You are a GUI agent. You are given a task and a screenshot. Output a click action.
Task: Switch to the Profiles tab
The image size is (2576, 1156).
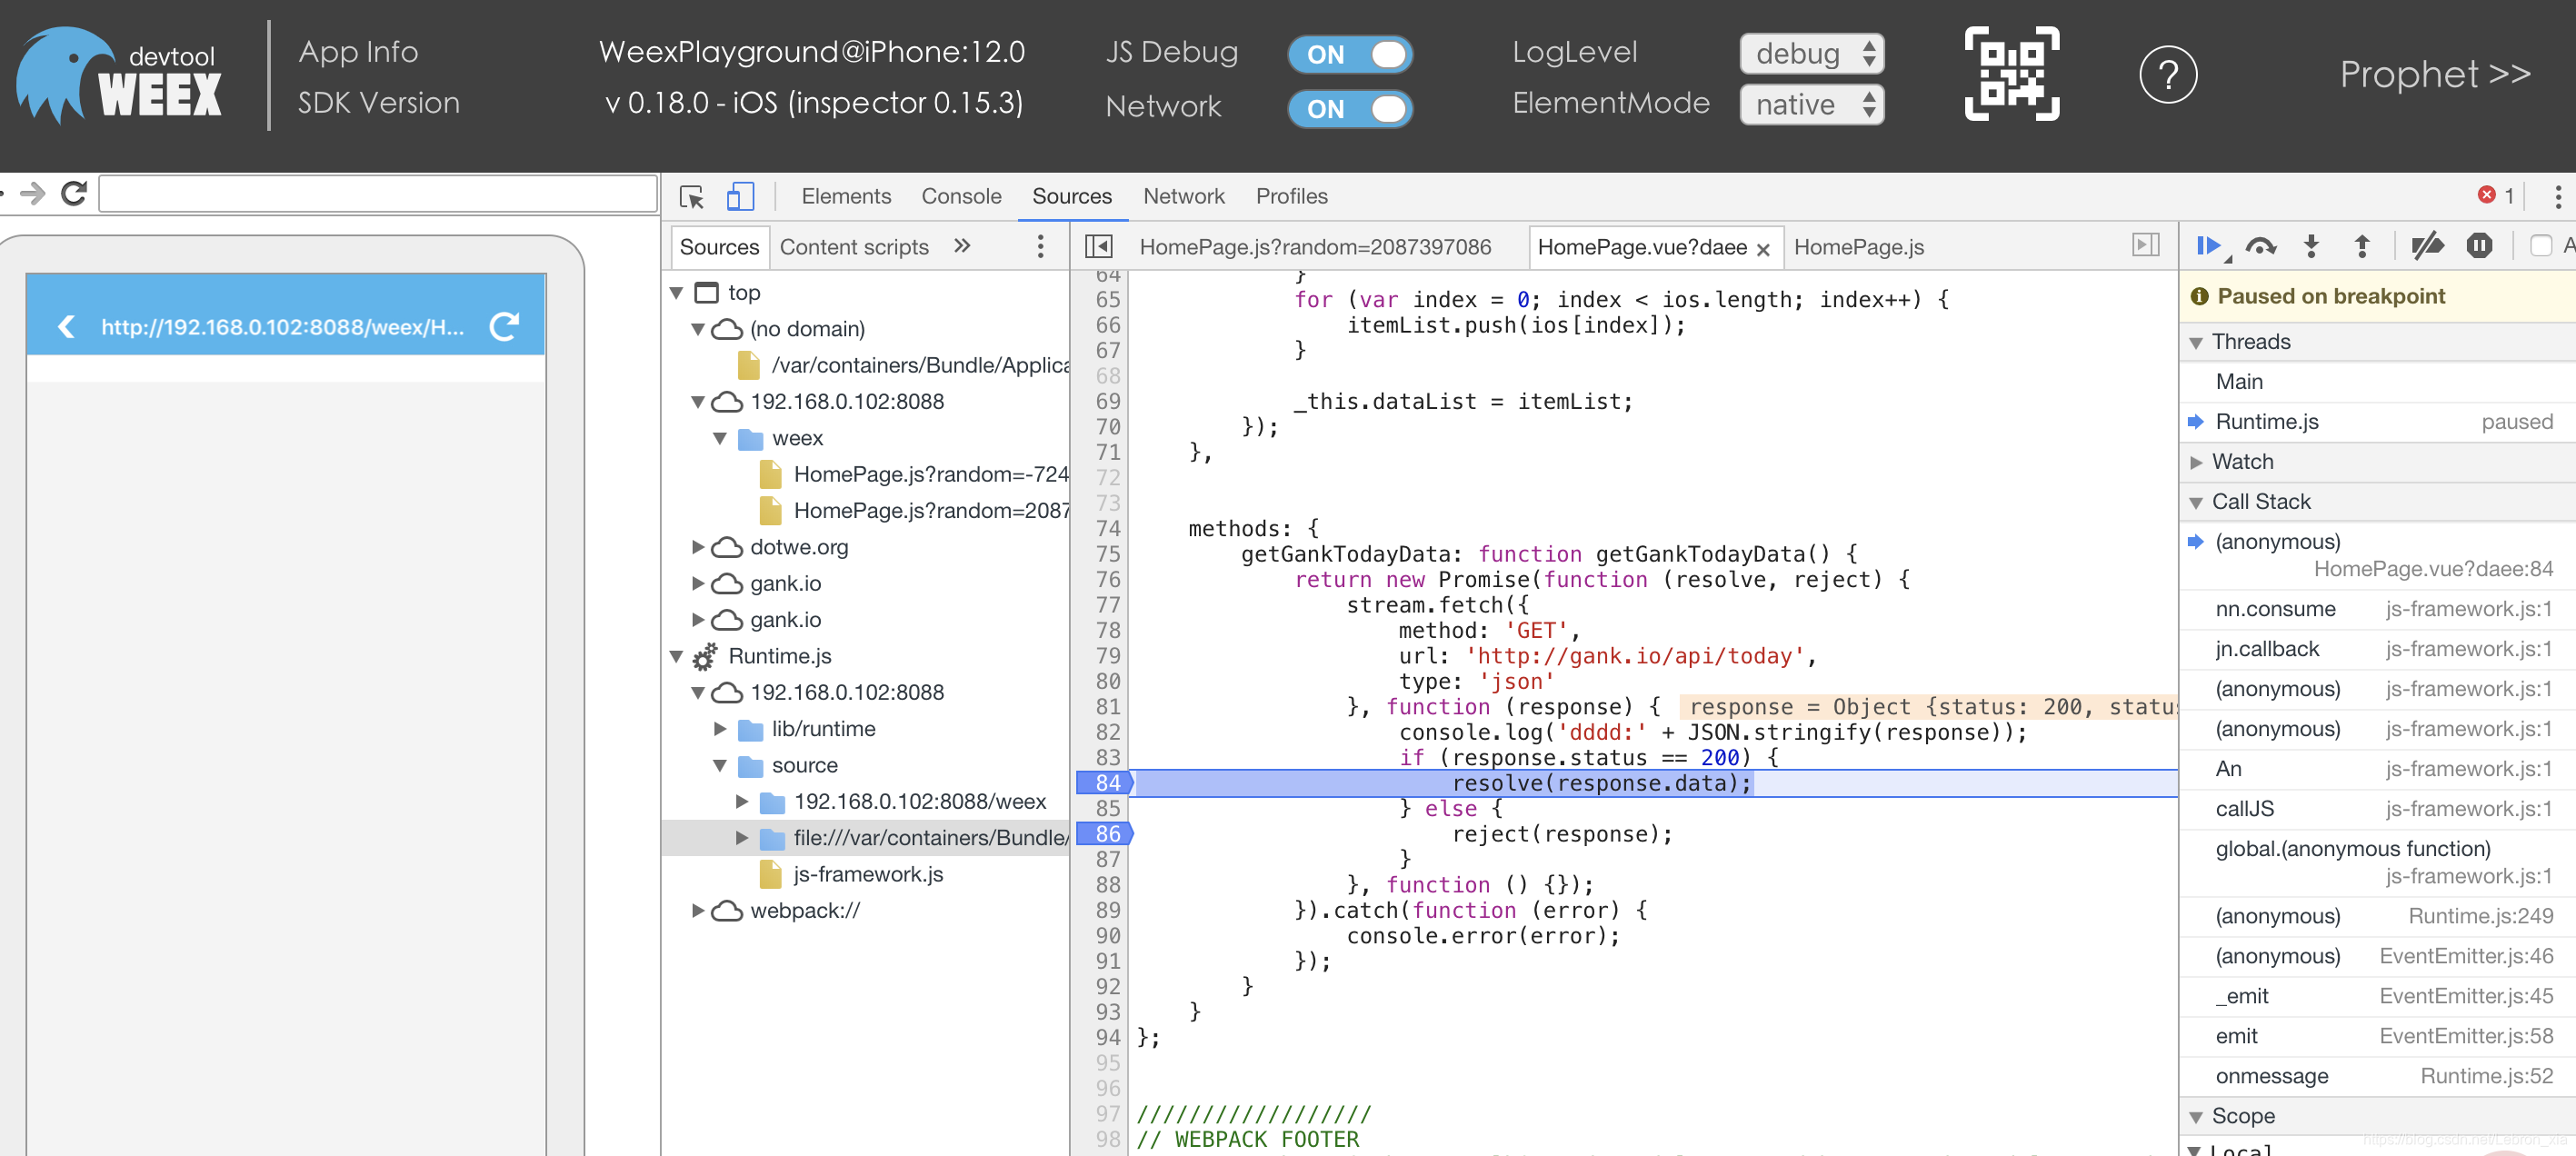coord(1292,196)
